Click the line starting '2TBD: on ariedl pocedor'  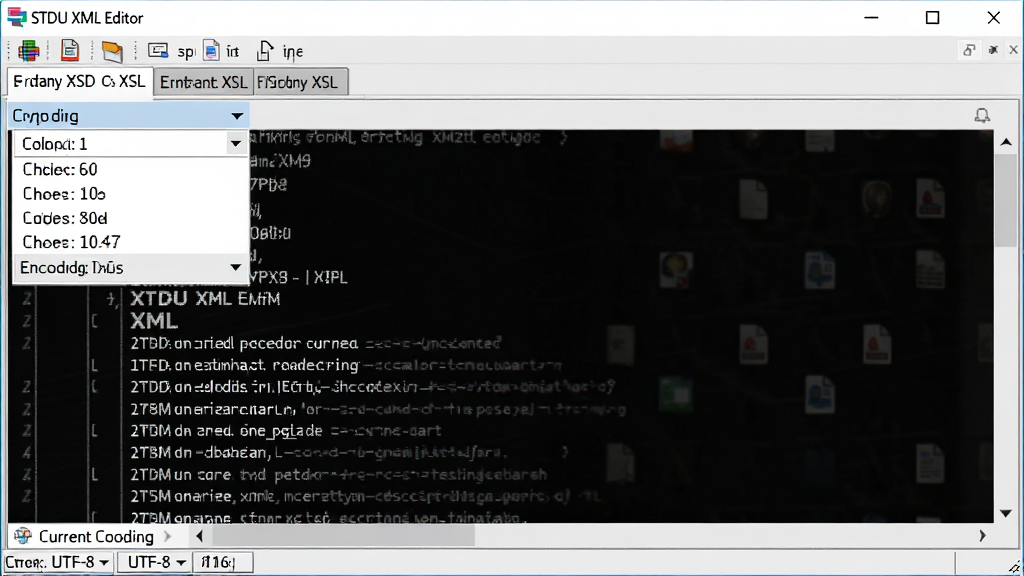(x=315, y=344)
